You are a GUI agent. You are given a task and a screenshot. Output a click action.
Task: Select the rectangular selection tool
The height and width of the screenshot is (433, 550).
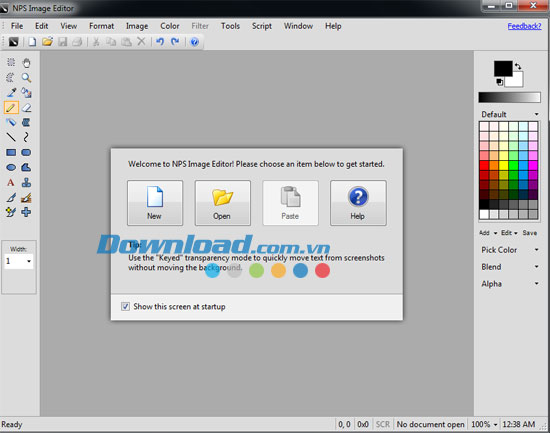[11, 62]
